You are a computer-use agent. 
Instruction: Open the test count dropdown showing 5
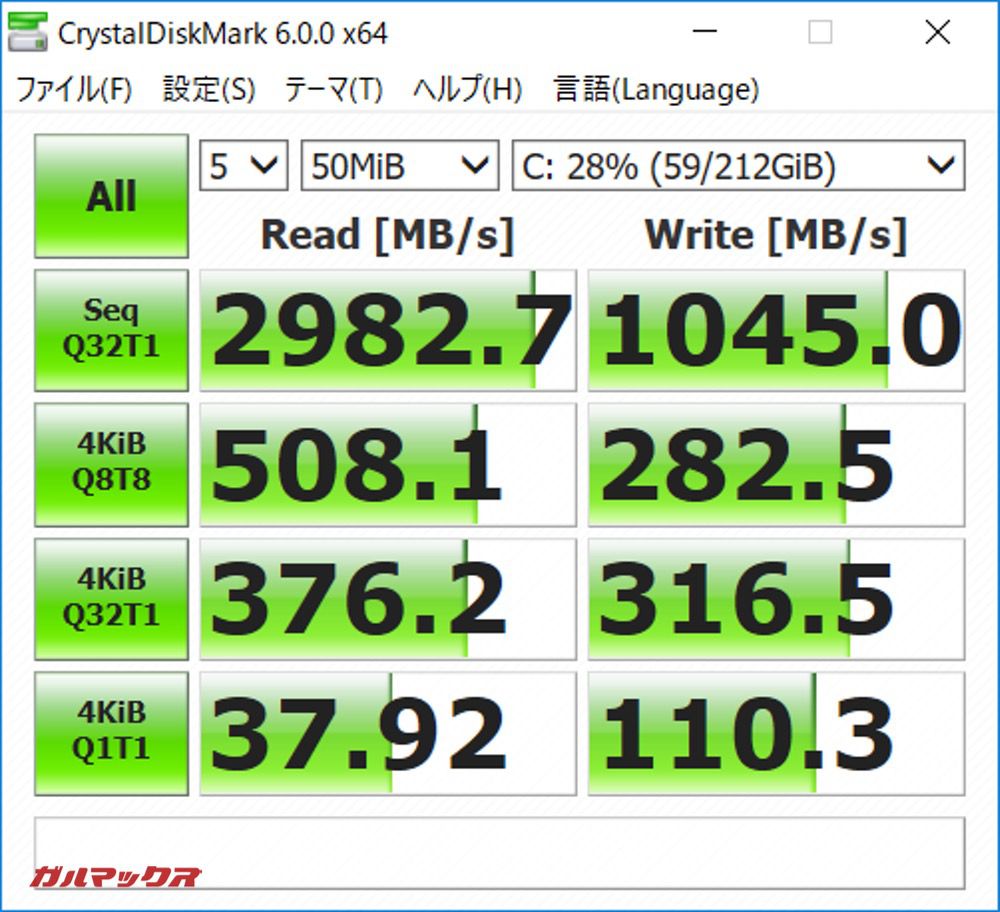click(x=244, y=166)
